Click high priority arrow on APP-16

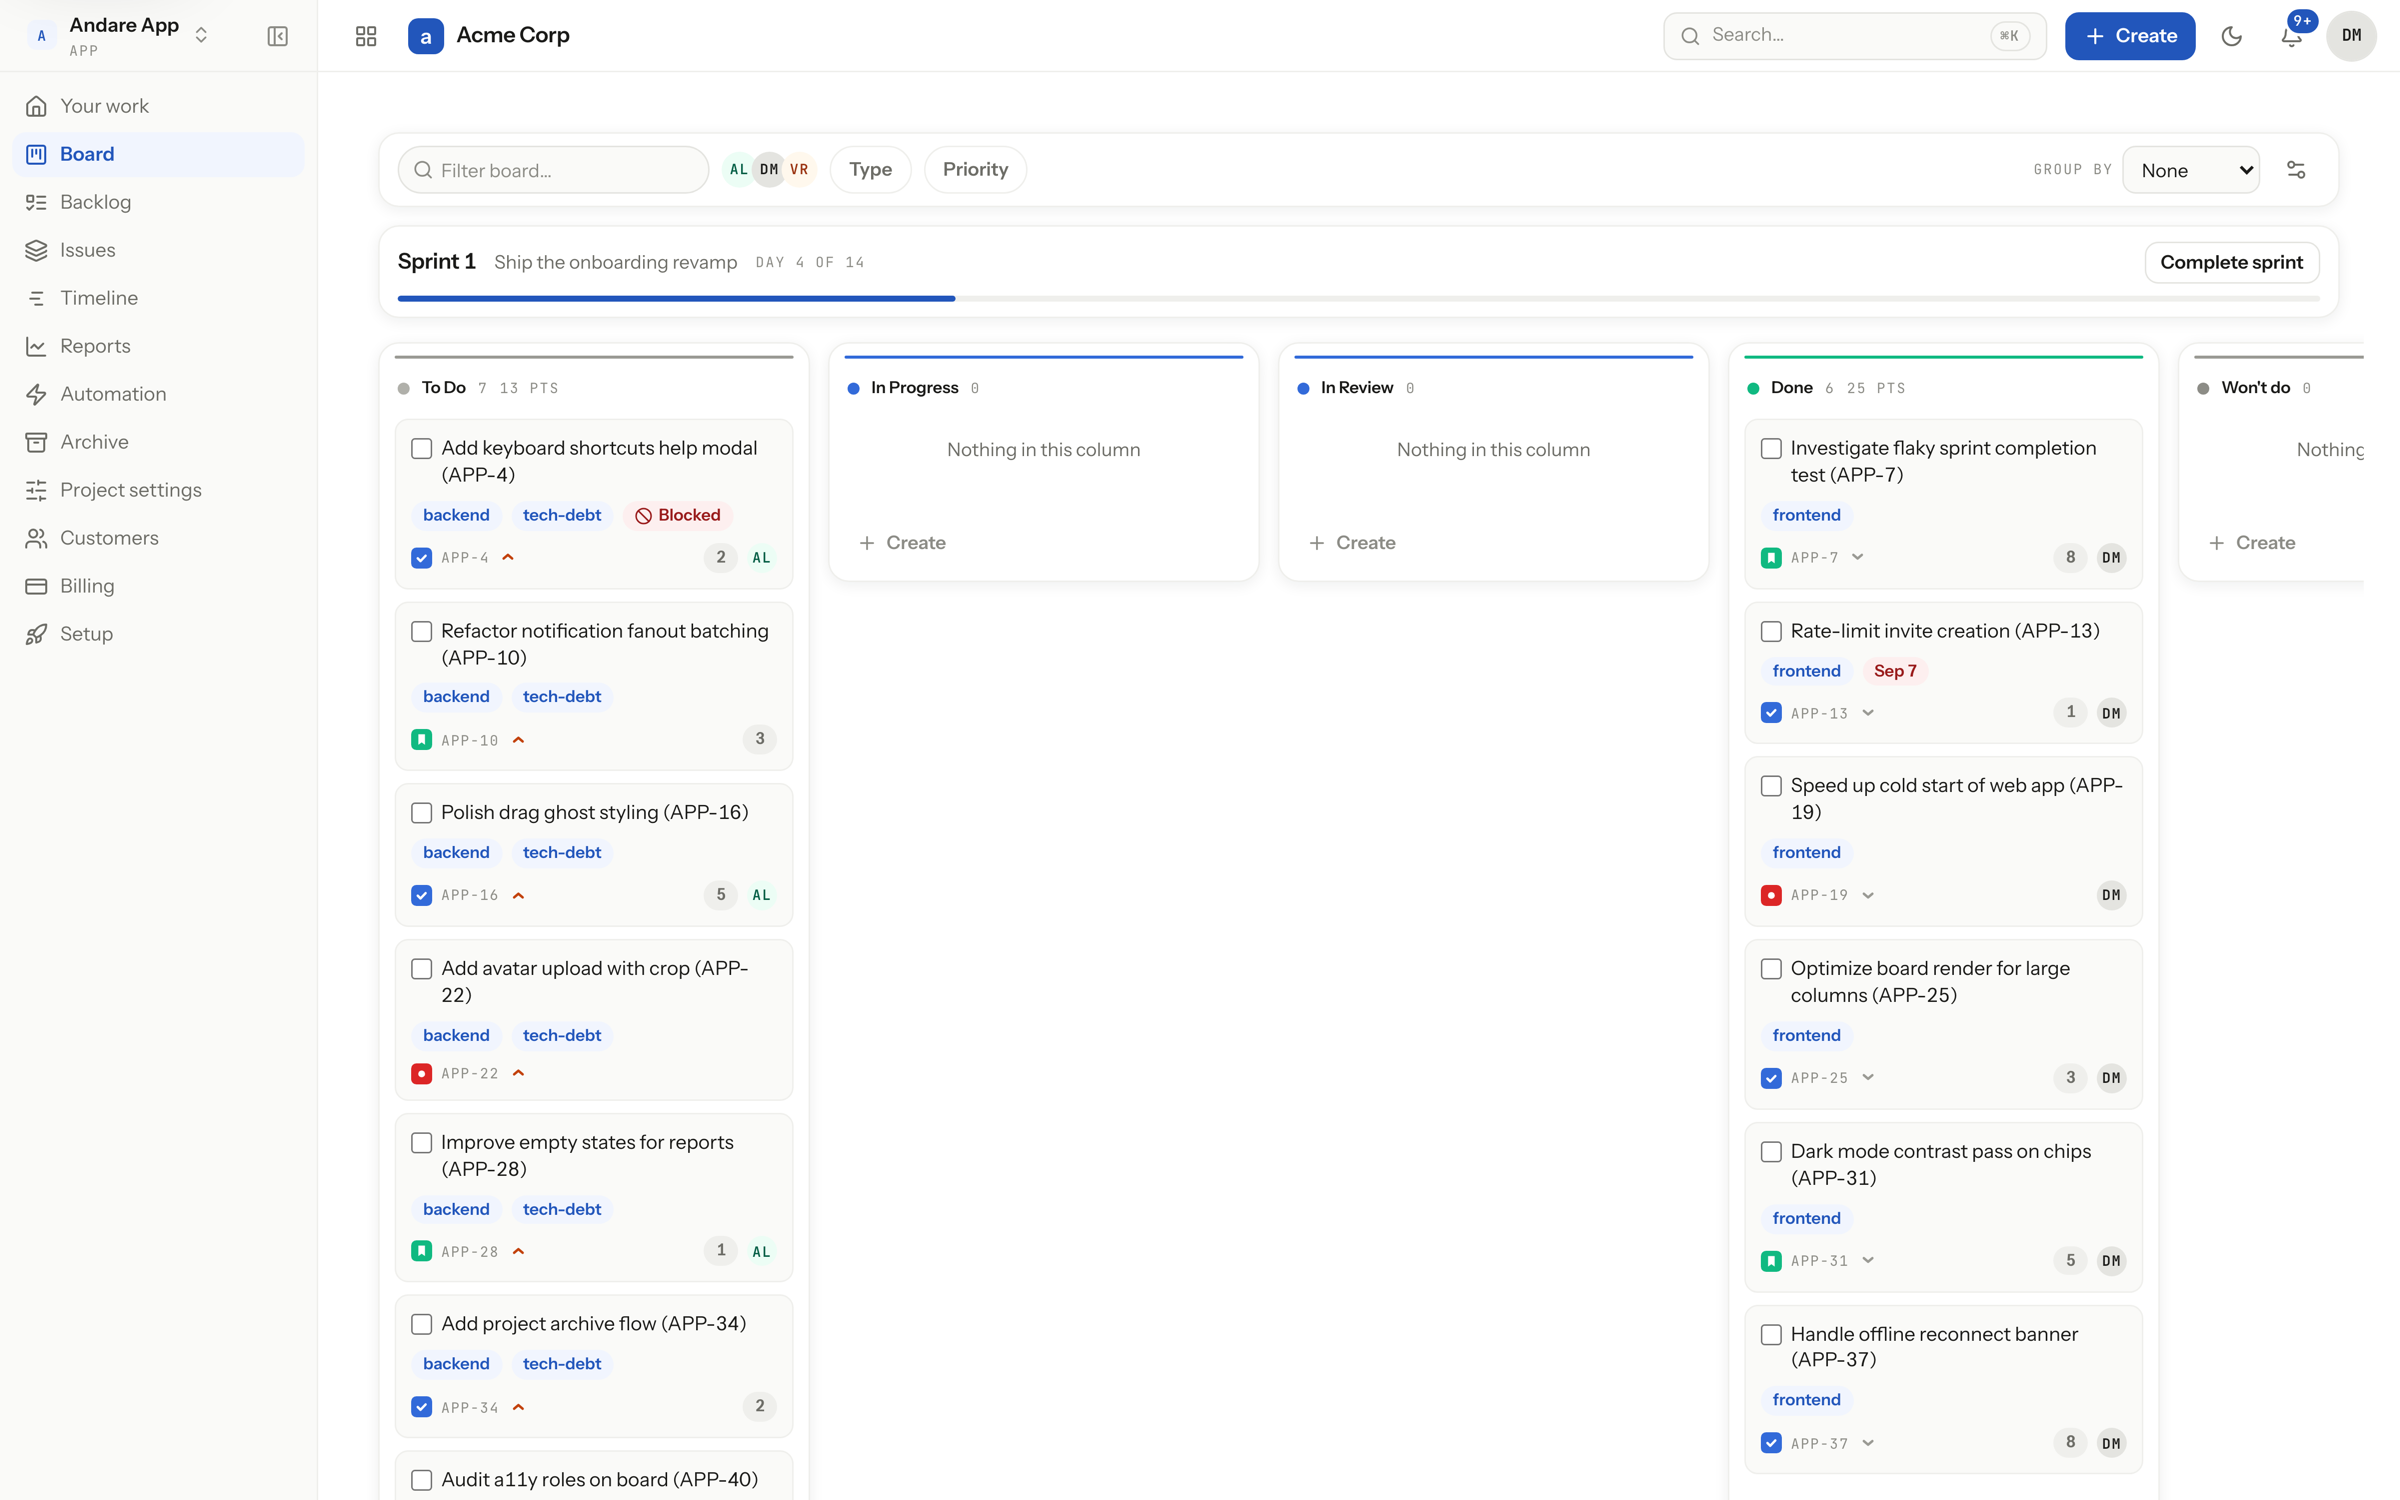518,896
